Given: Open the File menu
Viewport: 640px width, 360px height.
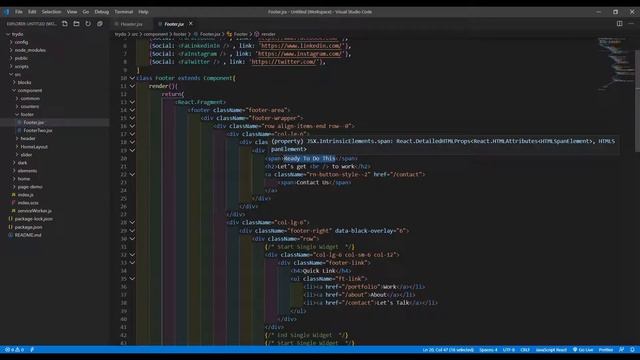Looking at the screenshot, I should pyautogui.click(x=19, y=12).
